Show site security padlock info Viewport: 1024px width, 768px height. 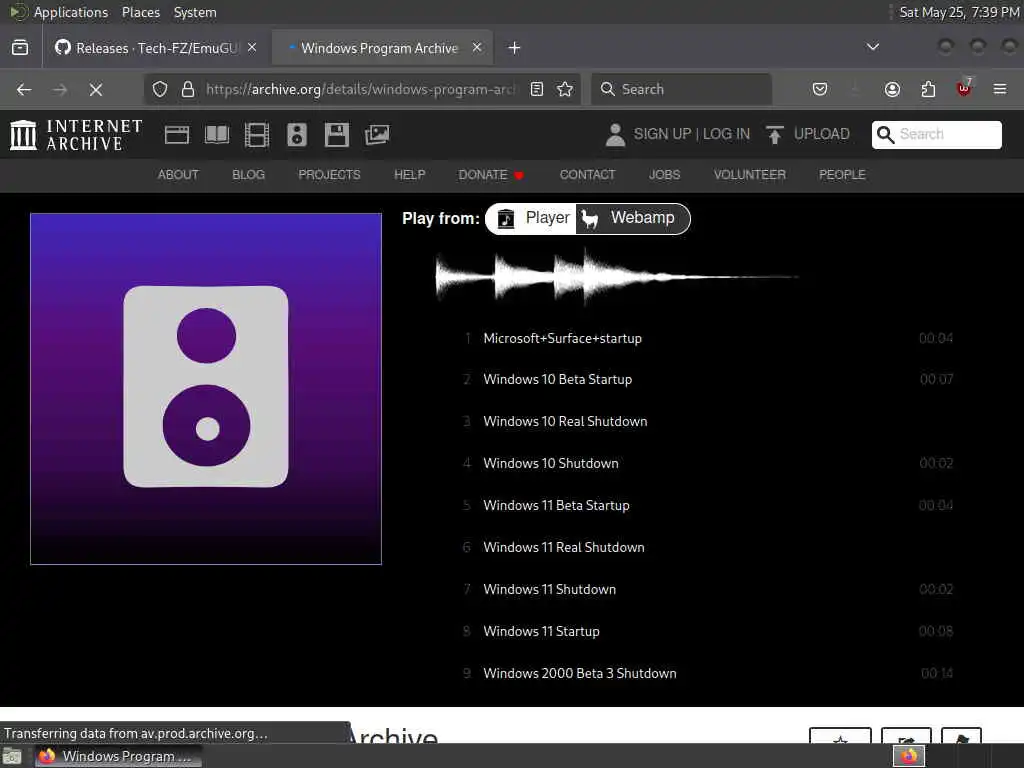point(188,89)
